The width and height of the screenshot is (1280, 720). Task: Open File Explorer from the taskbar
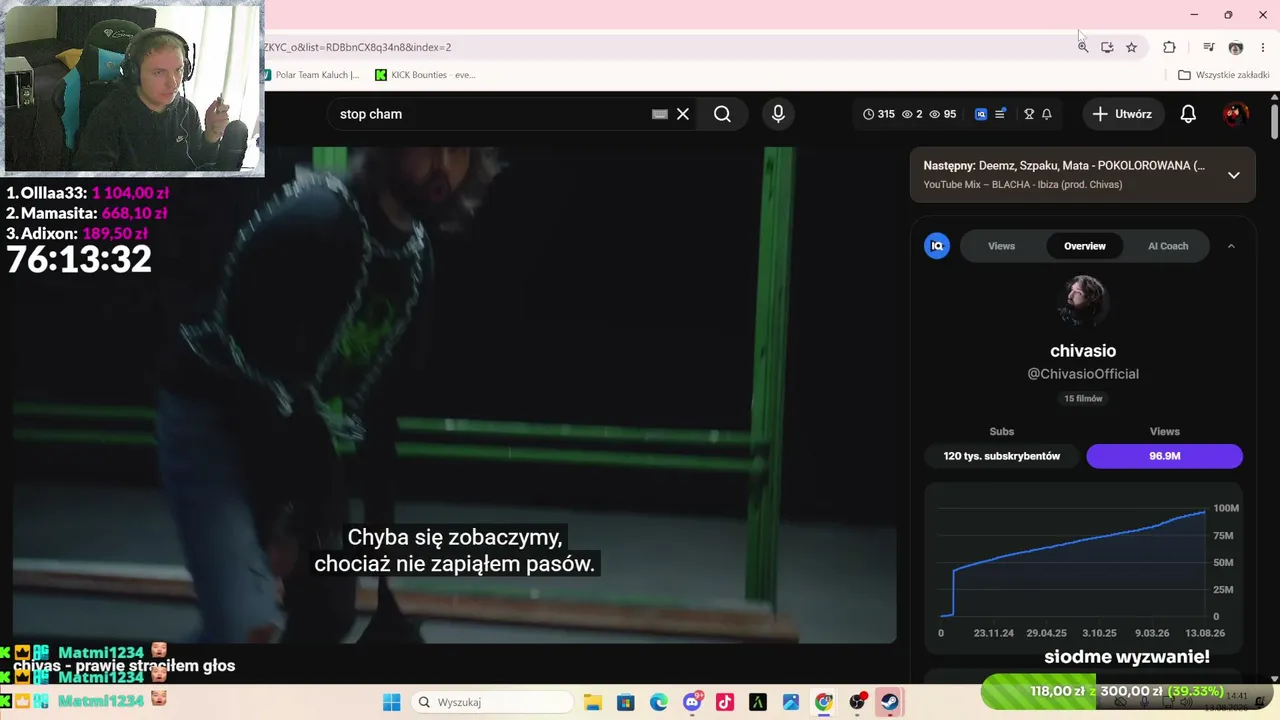coord(592,702)
